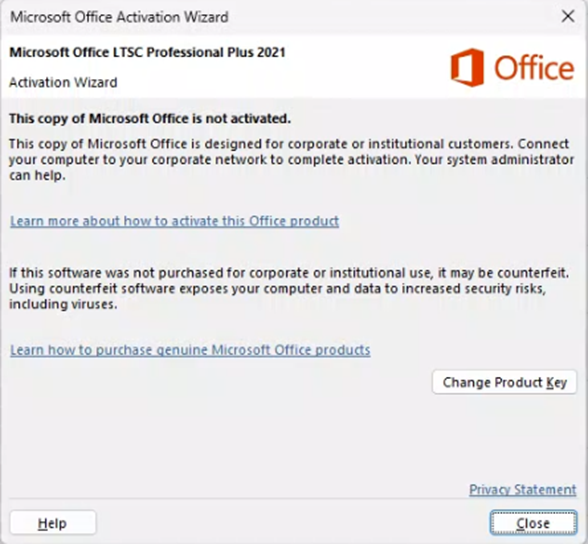Click the "Microsoft Office Activation Wizard" title bar text
Viewport: 588px width, 544px height.
tap(119, 17)
